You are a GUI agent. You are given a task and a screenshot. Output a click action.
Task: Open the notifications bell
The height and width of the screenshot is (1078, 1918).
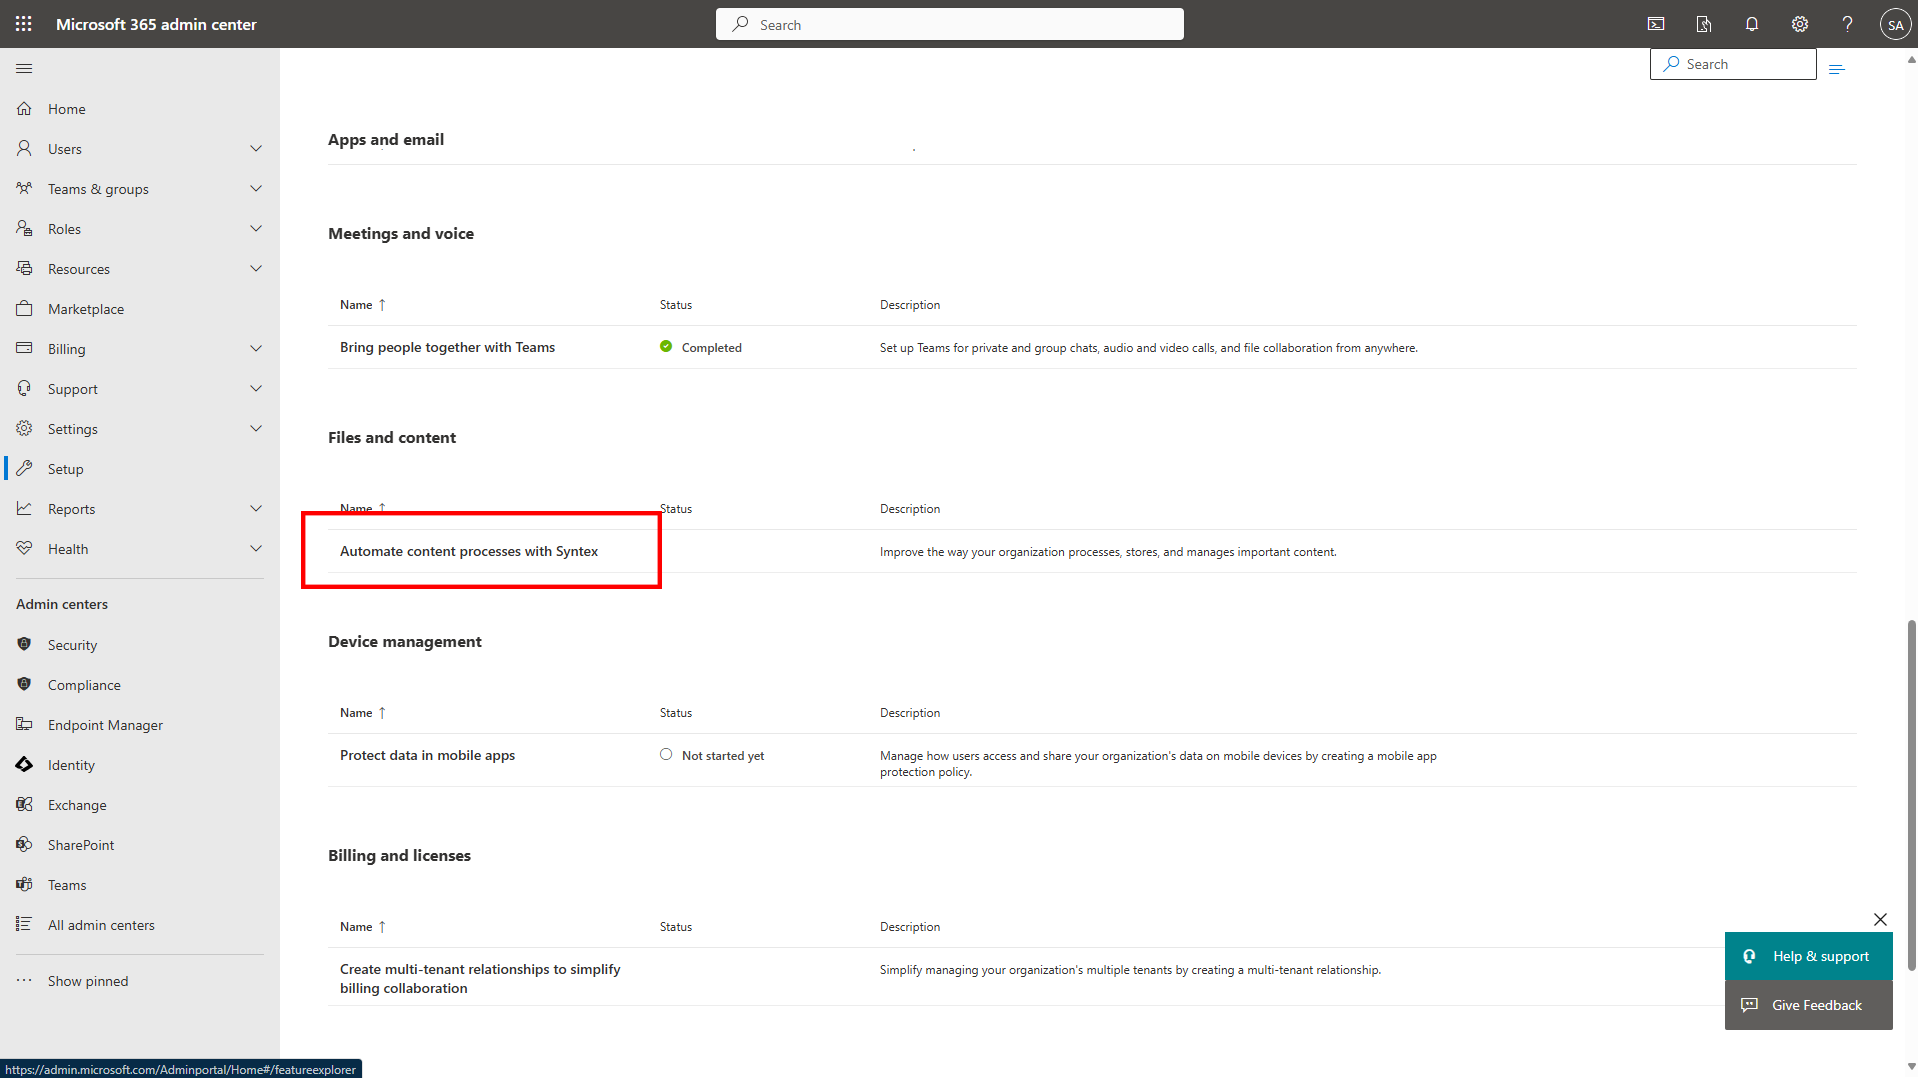(x=1751, y=23)
